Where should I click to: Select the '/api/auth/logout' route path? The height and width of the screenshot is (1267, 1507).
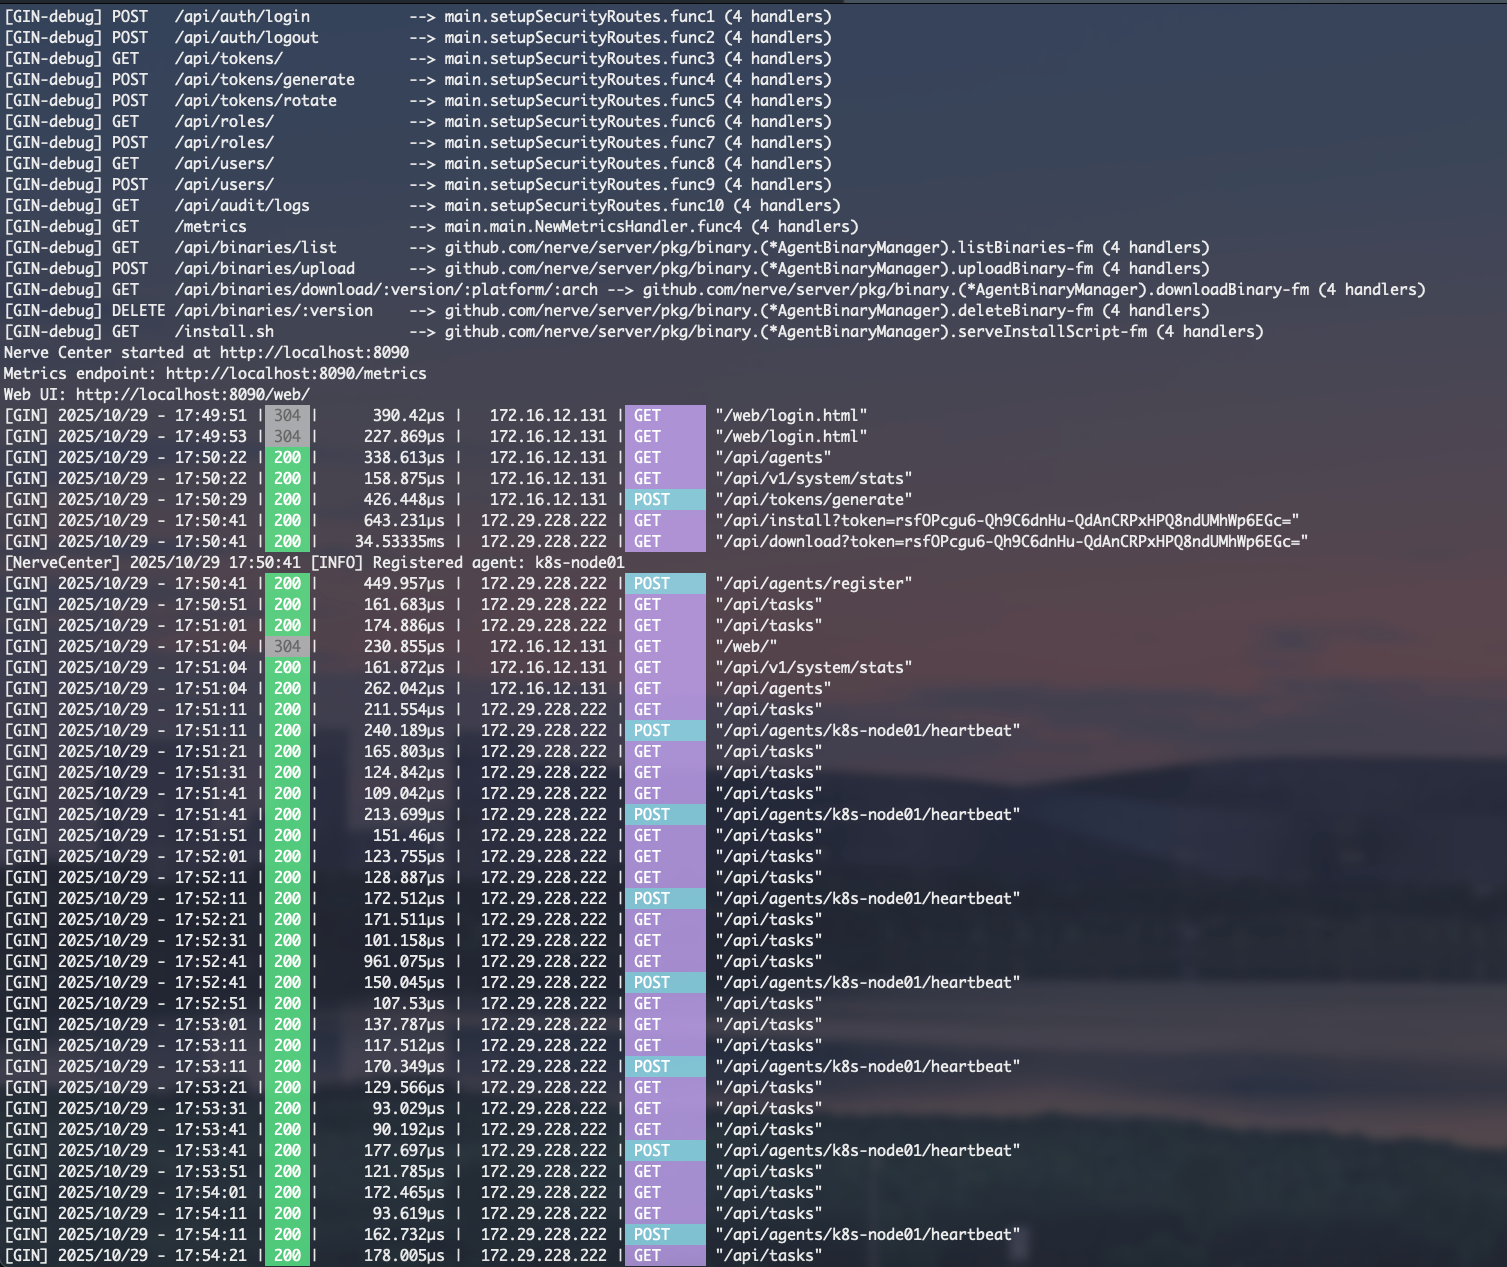[x=247, y=37]
